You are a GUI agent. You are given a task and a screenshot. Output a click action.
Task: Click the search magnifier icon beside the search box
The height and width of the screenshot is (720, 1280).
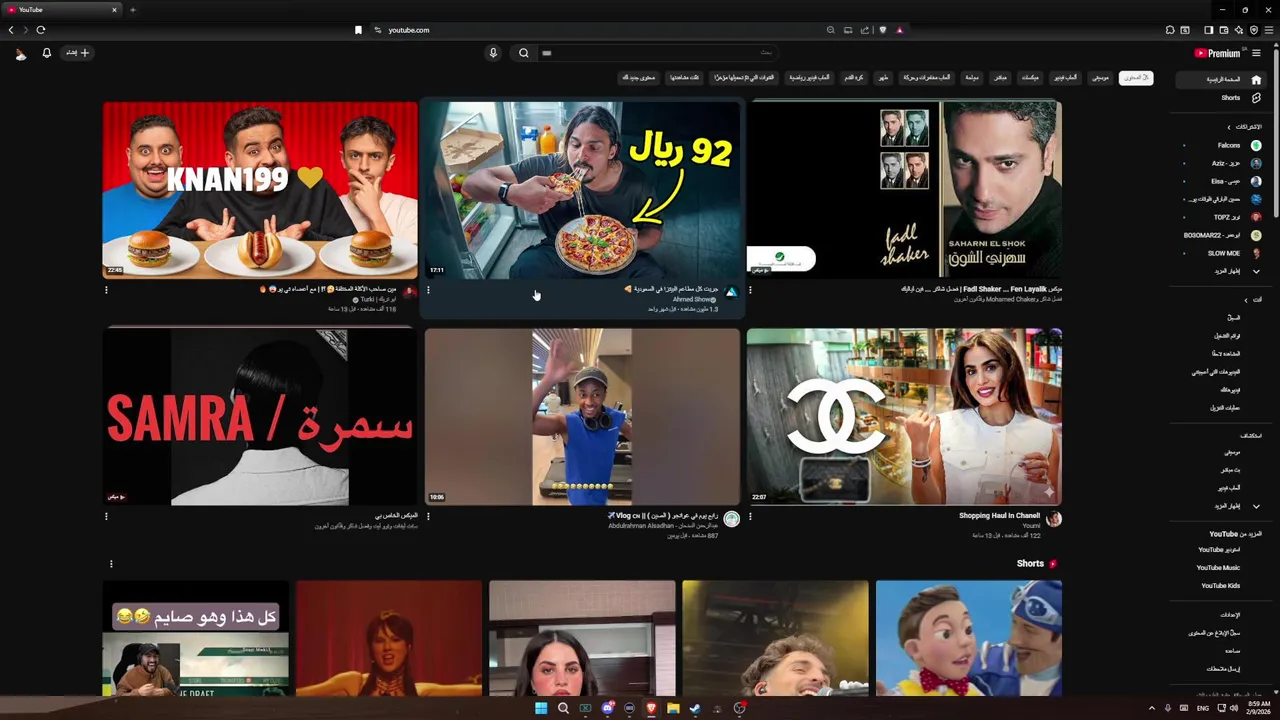click(x=523, y=53)
